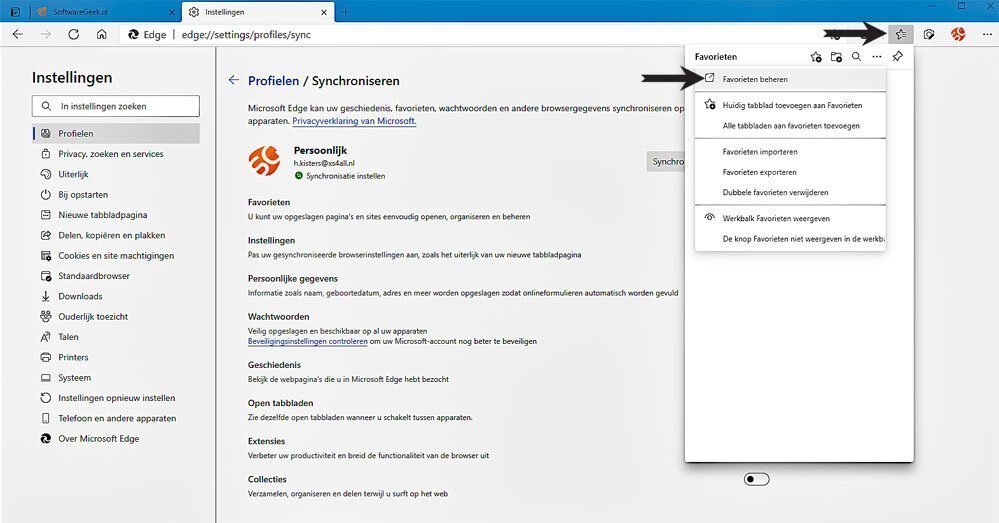Pin the Favorieten panel

[x=897, y=57]
